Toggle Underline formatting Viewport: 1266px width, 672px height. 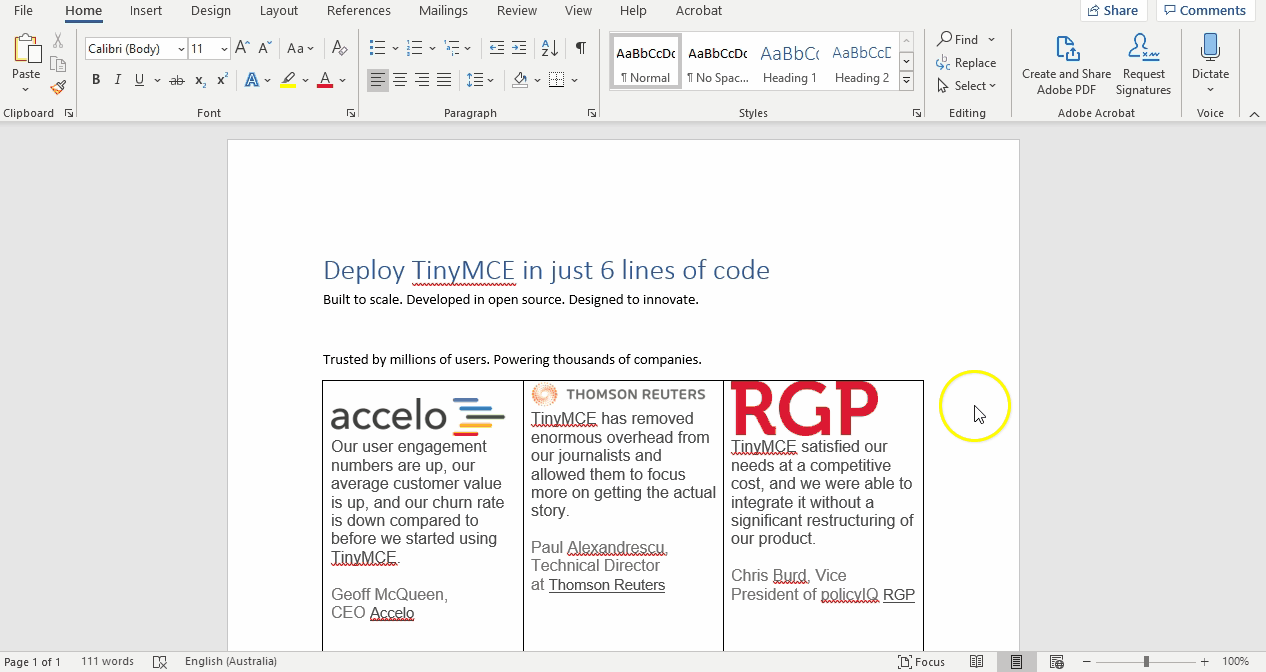point(139,80)
